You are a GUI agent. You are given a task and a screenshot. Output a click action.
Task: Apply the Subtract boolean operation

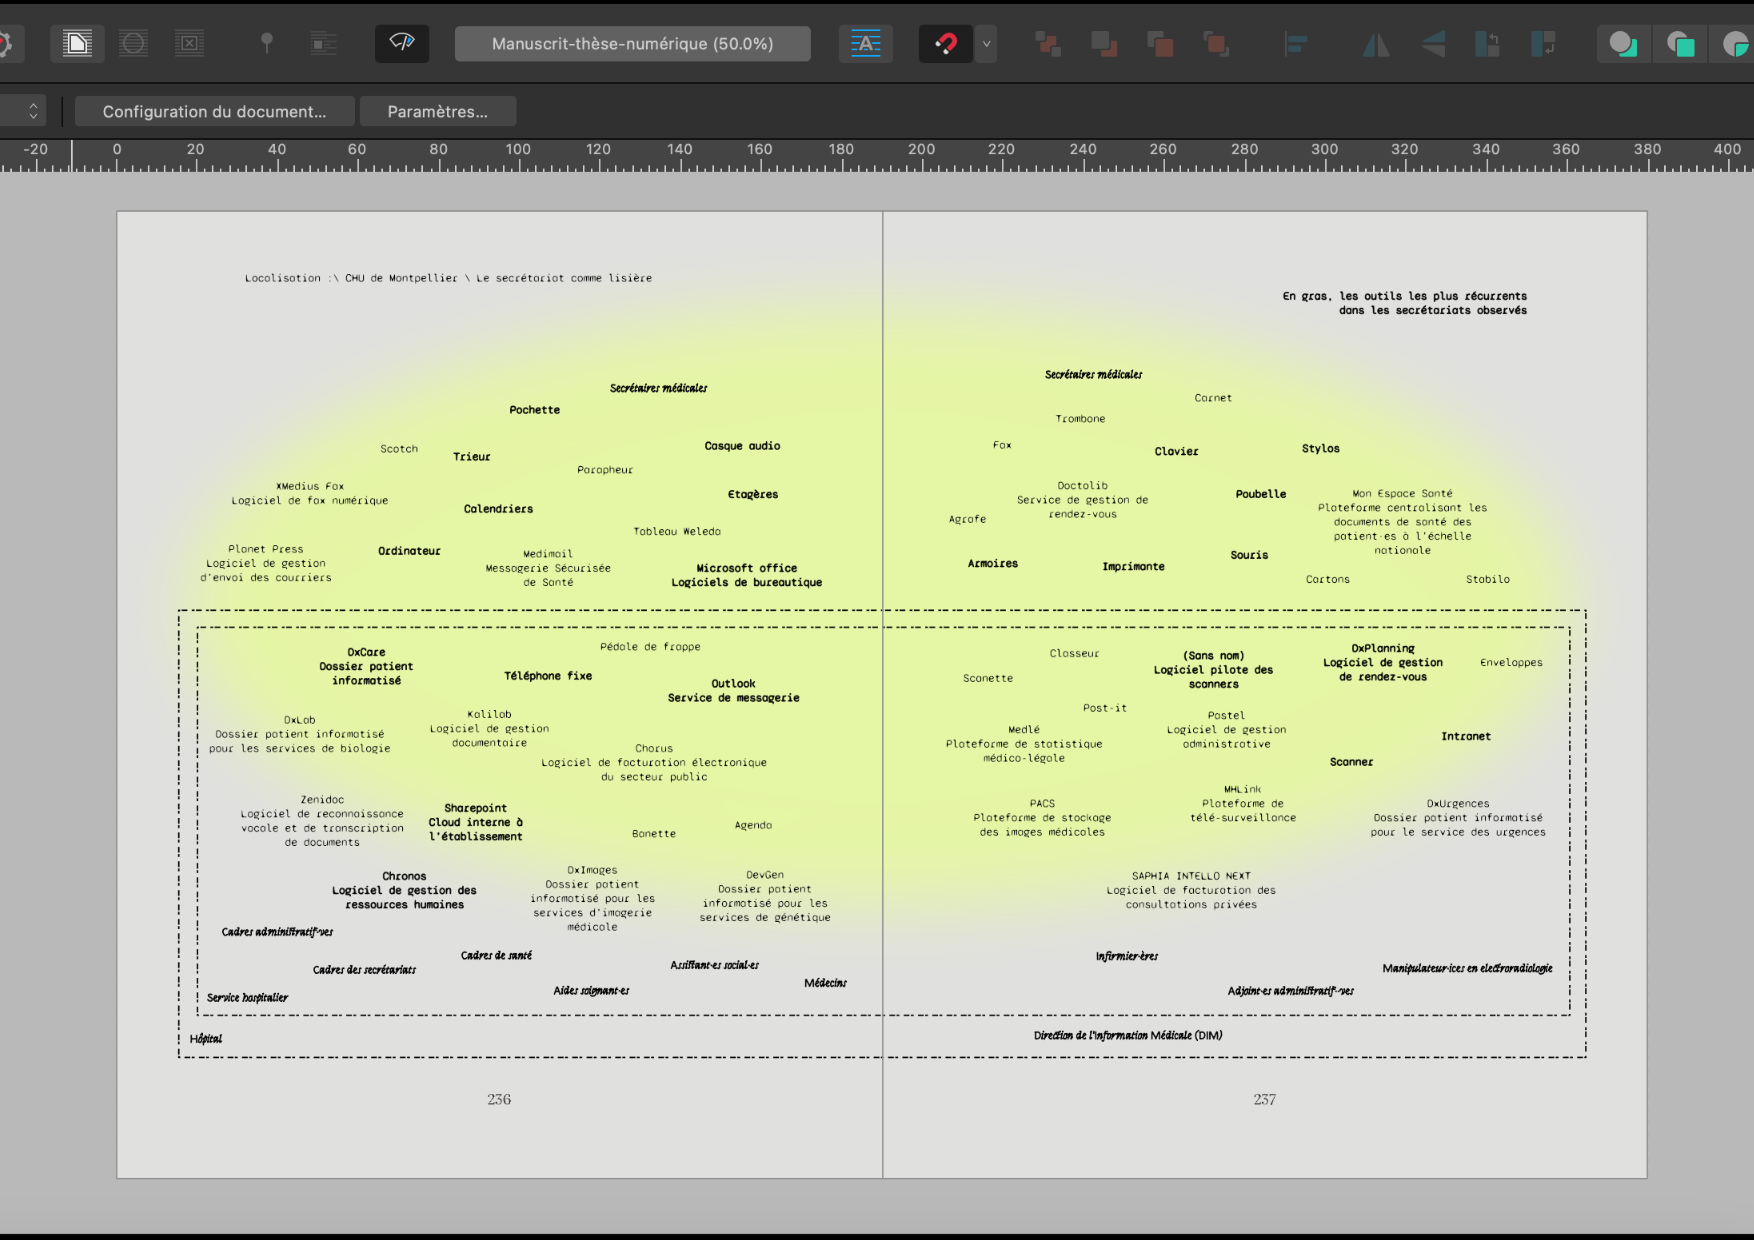pos(1680,43)
